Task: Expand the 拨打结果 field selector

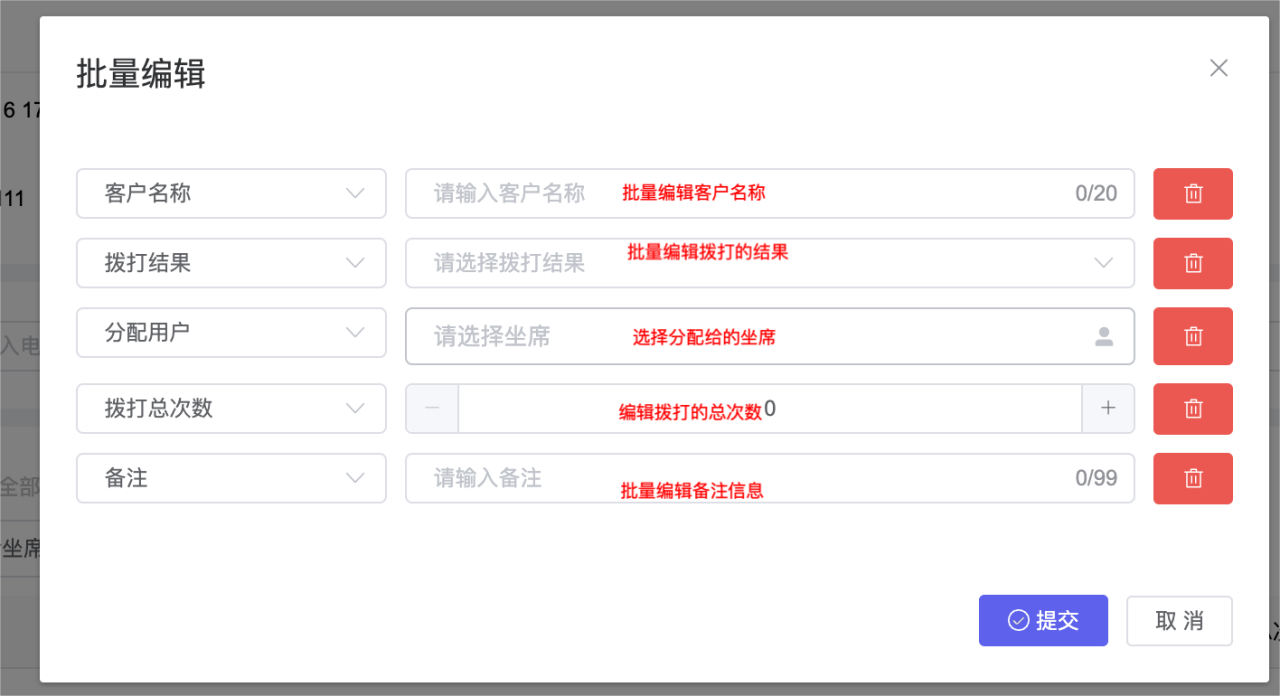Action: tap(231, 263)
